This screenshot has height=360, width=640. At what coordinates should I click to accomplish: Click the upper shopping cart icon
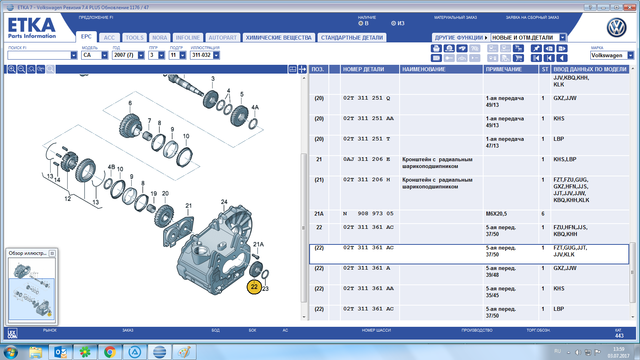tap(518, 49)
